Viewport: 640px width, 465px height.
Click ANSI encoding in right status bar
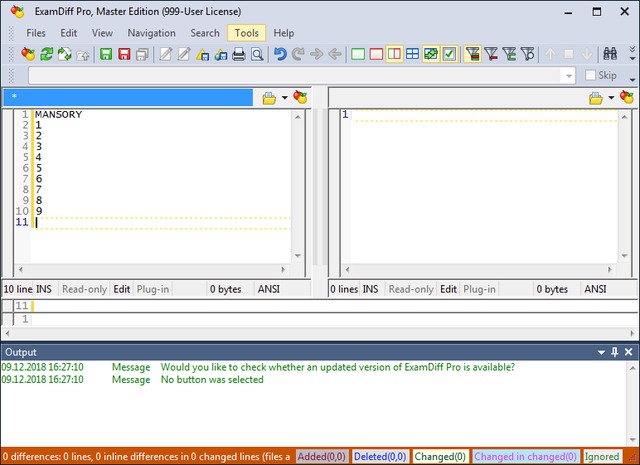595,289
